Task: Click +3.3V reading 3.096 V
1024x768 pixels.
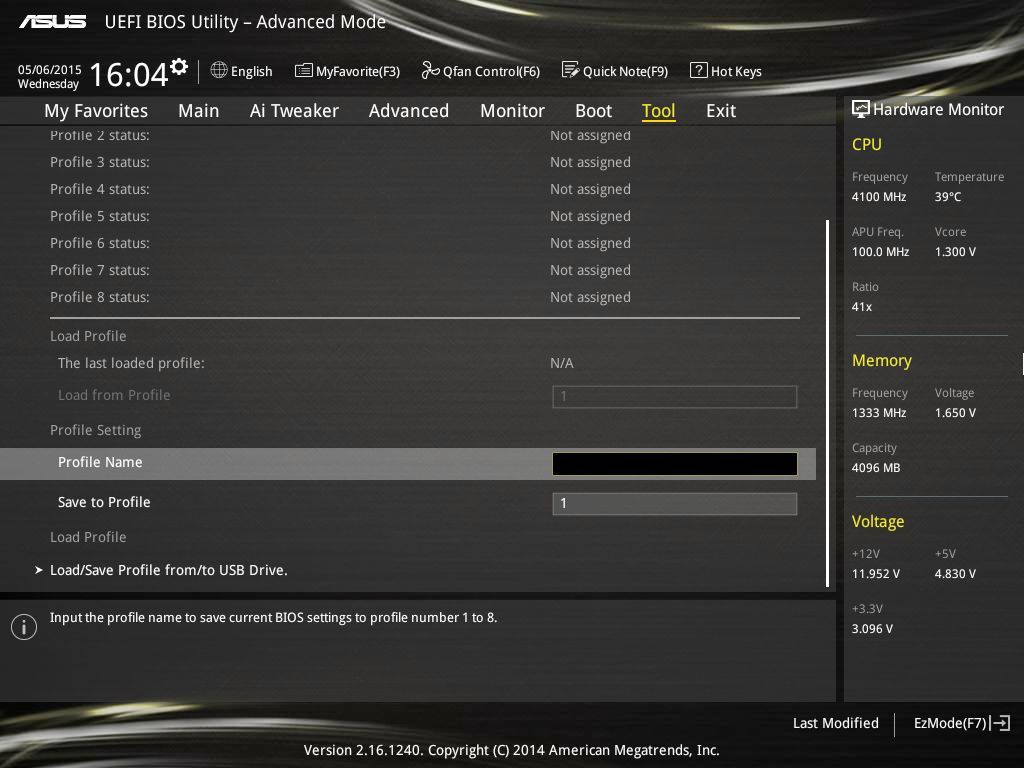Action: [872, 628]
